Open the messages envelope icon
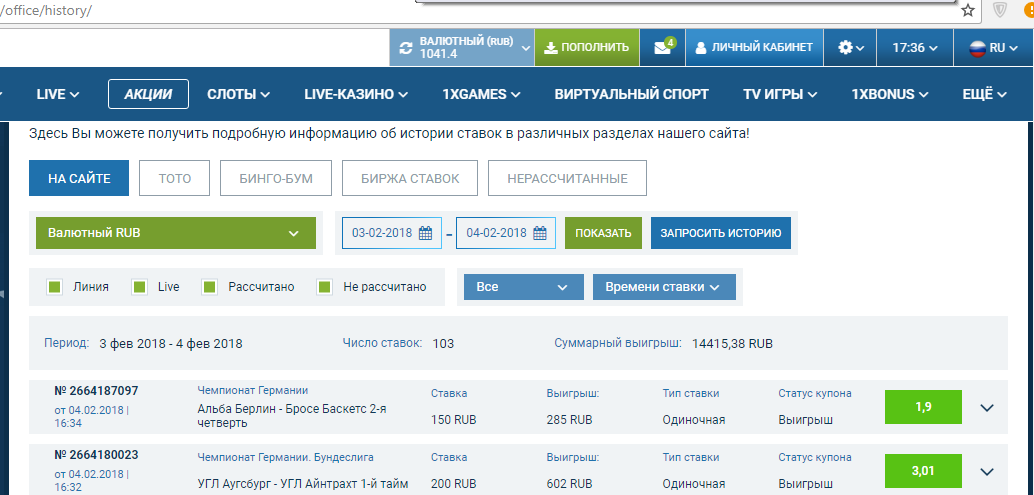 point(662,47)
